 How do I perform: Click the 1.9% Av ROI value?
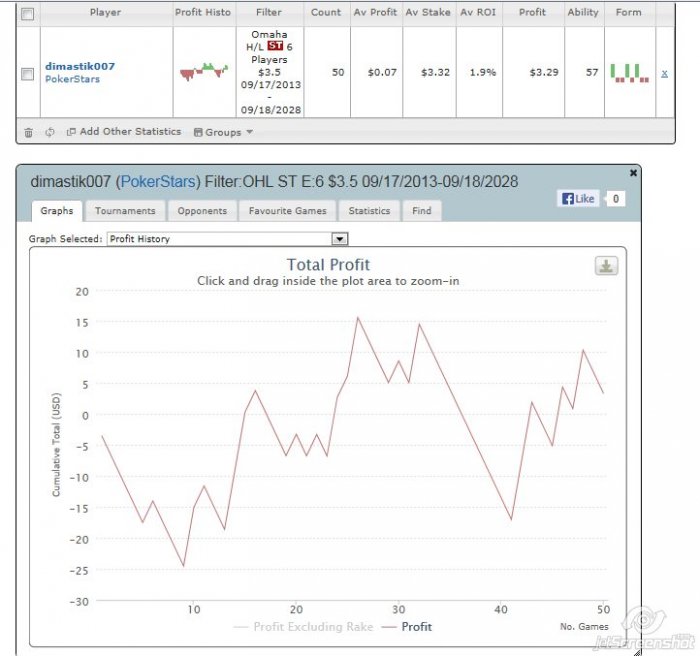coord(482,72)
